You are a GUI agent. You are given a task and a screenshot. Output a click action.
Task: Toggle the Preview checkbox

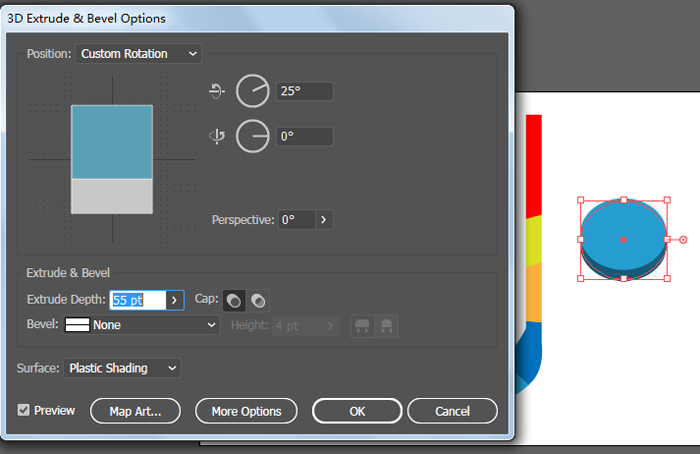tap(24, 410)
